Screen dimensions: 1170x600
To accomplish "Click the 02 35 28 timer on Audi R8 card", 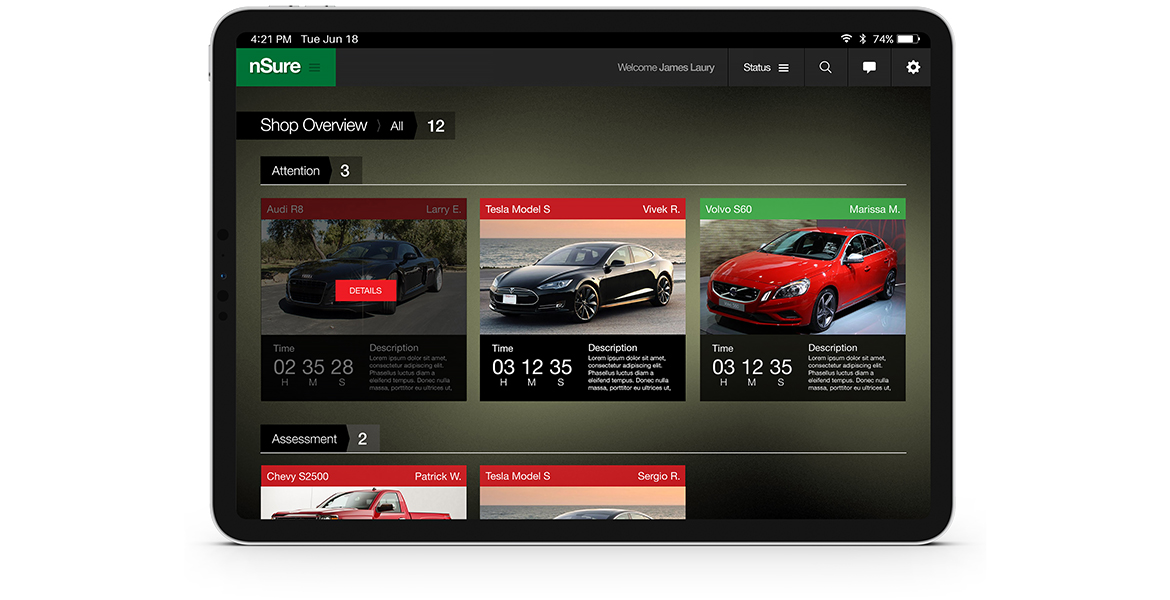I will click(313, 367).
